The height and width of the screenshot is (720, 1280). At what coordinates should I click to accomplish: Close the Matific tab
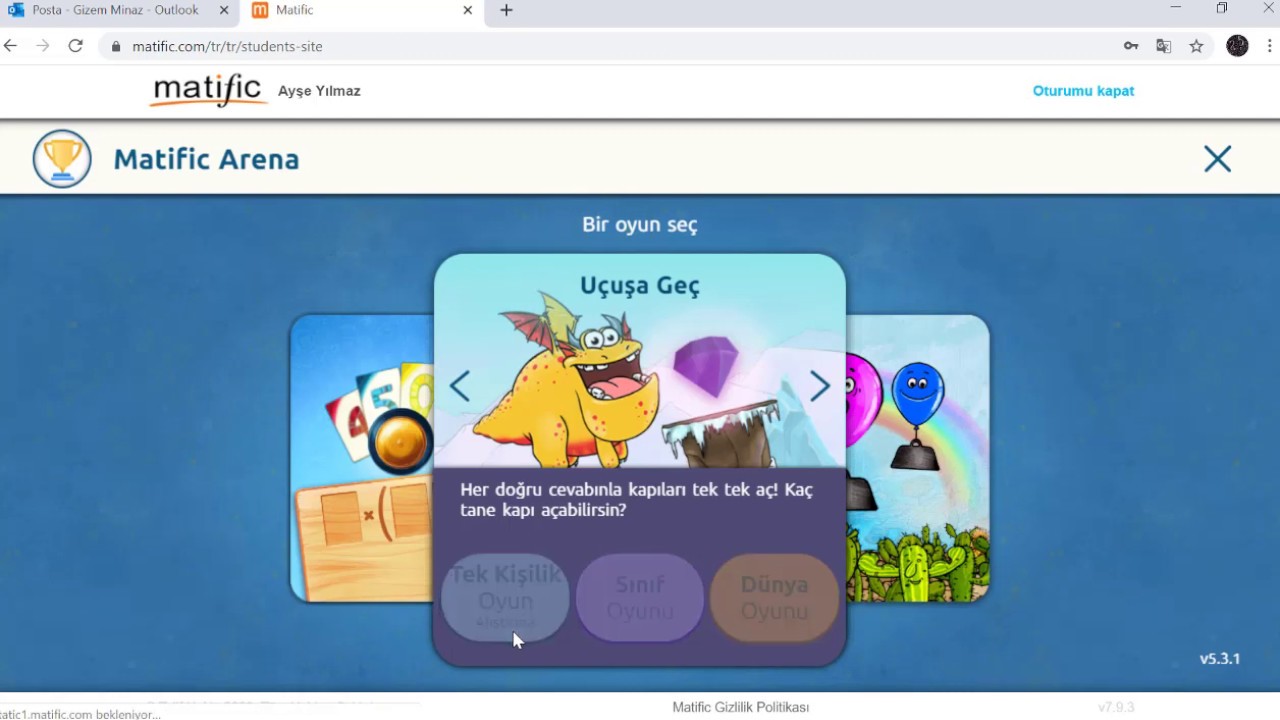[x=467, y=11]
